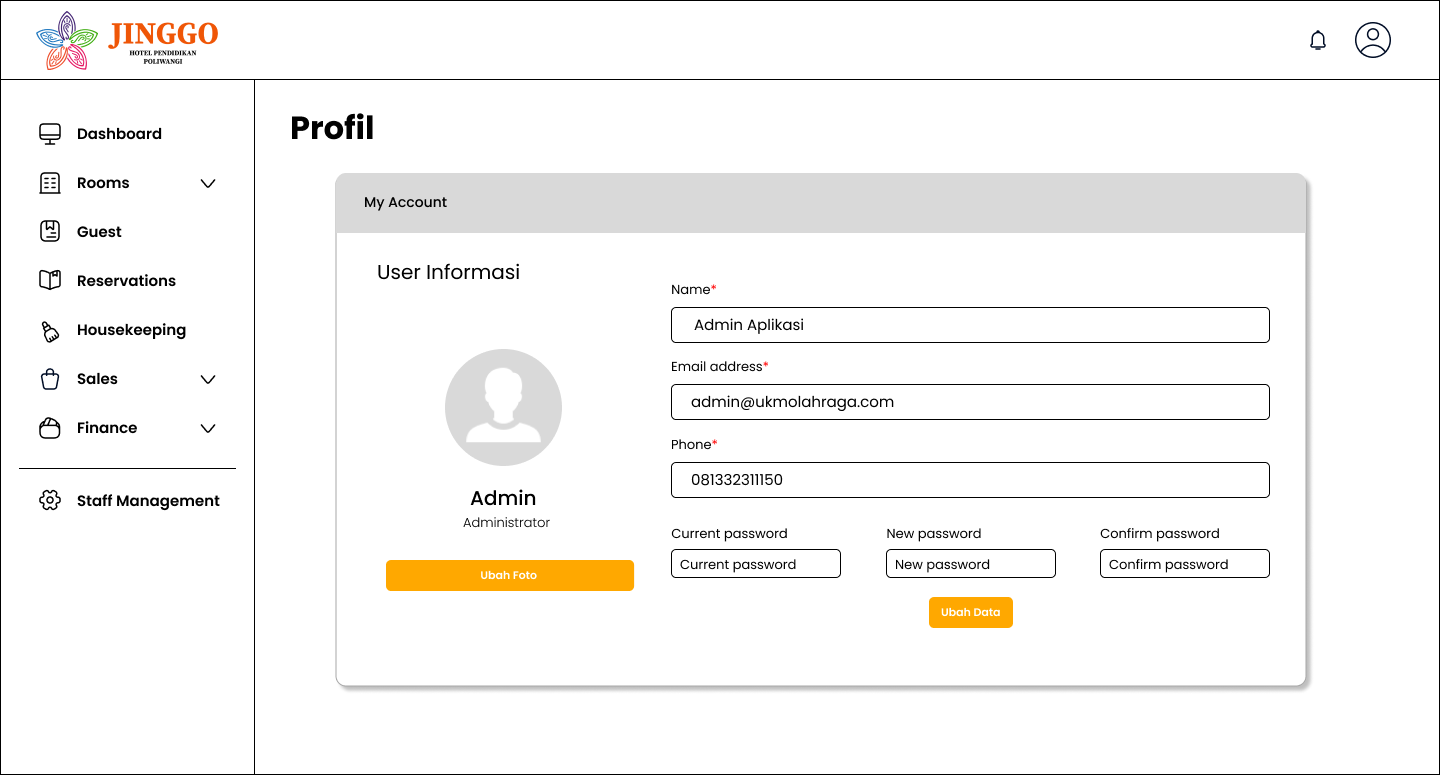
Task: Click the Current password label
Action: (729, 534)
